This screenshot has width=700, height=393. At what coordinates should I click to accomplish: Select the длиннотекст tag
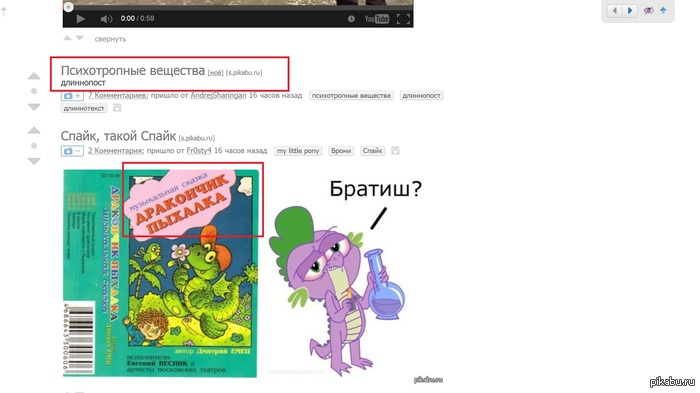[84, 108]
